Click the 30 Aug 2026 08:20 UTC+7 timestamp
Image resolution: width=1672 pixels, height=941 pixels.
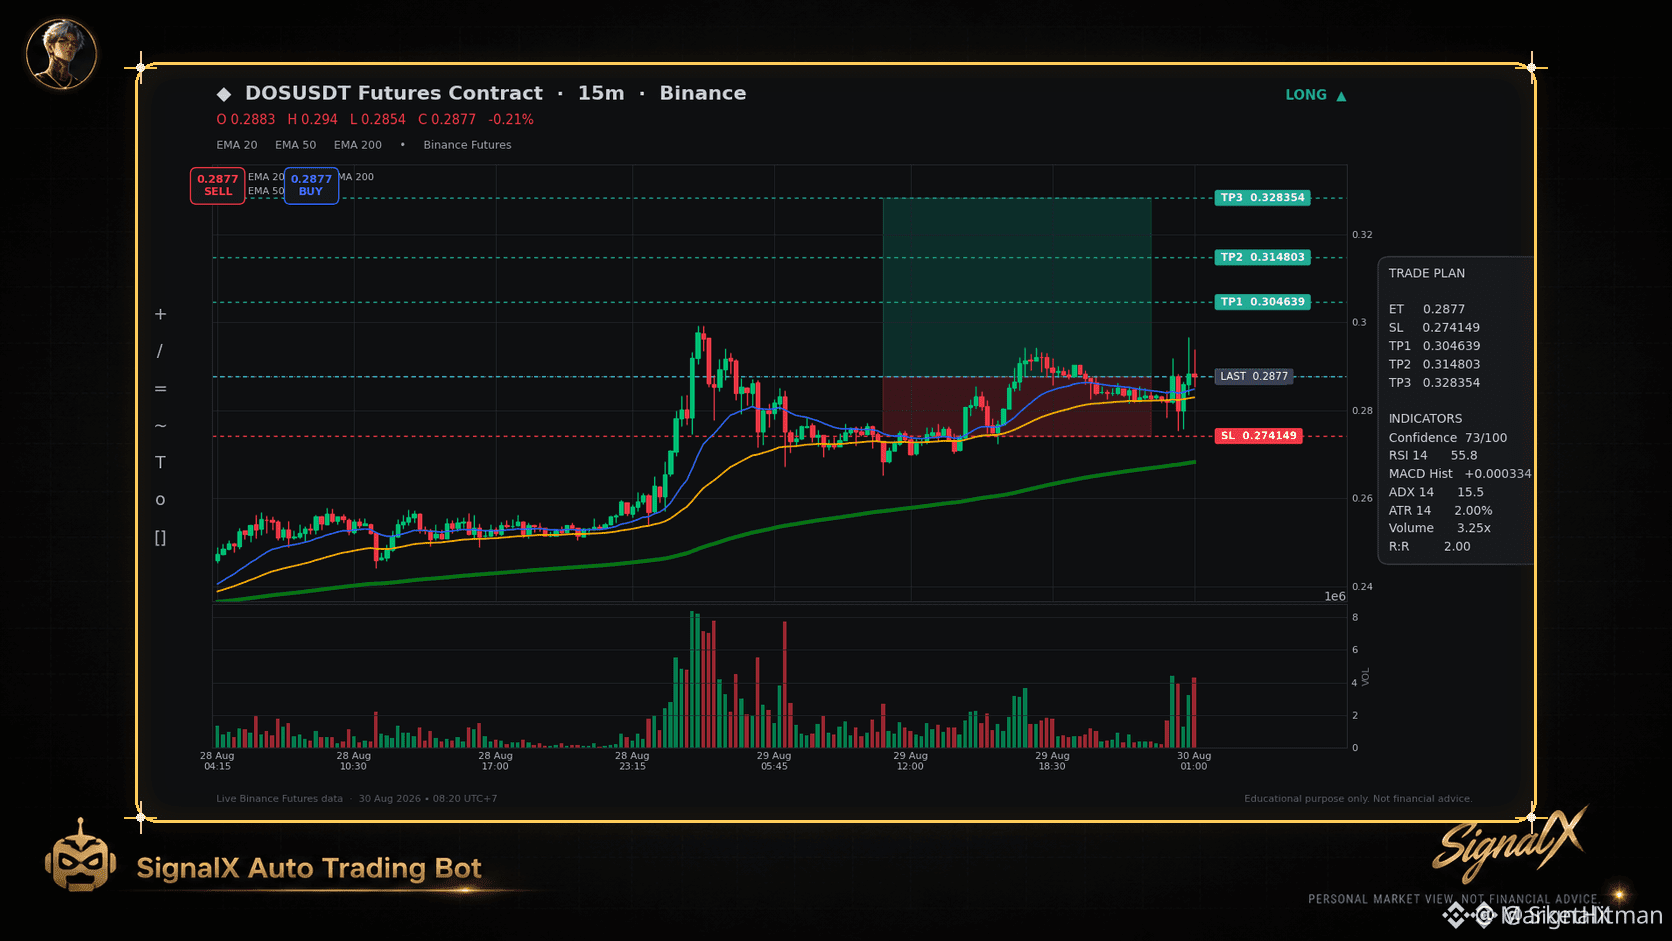428,799
